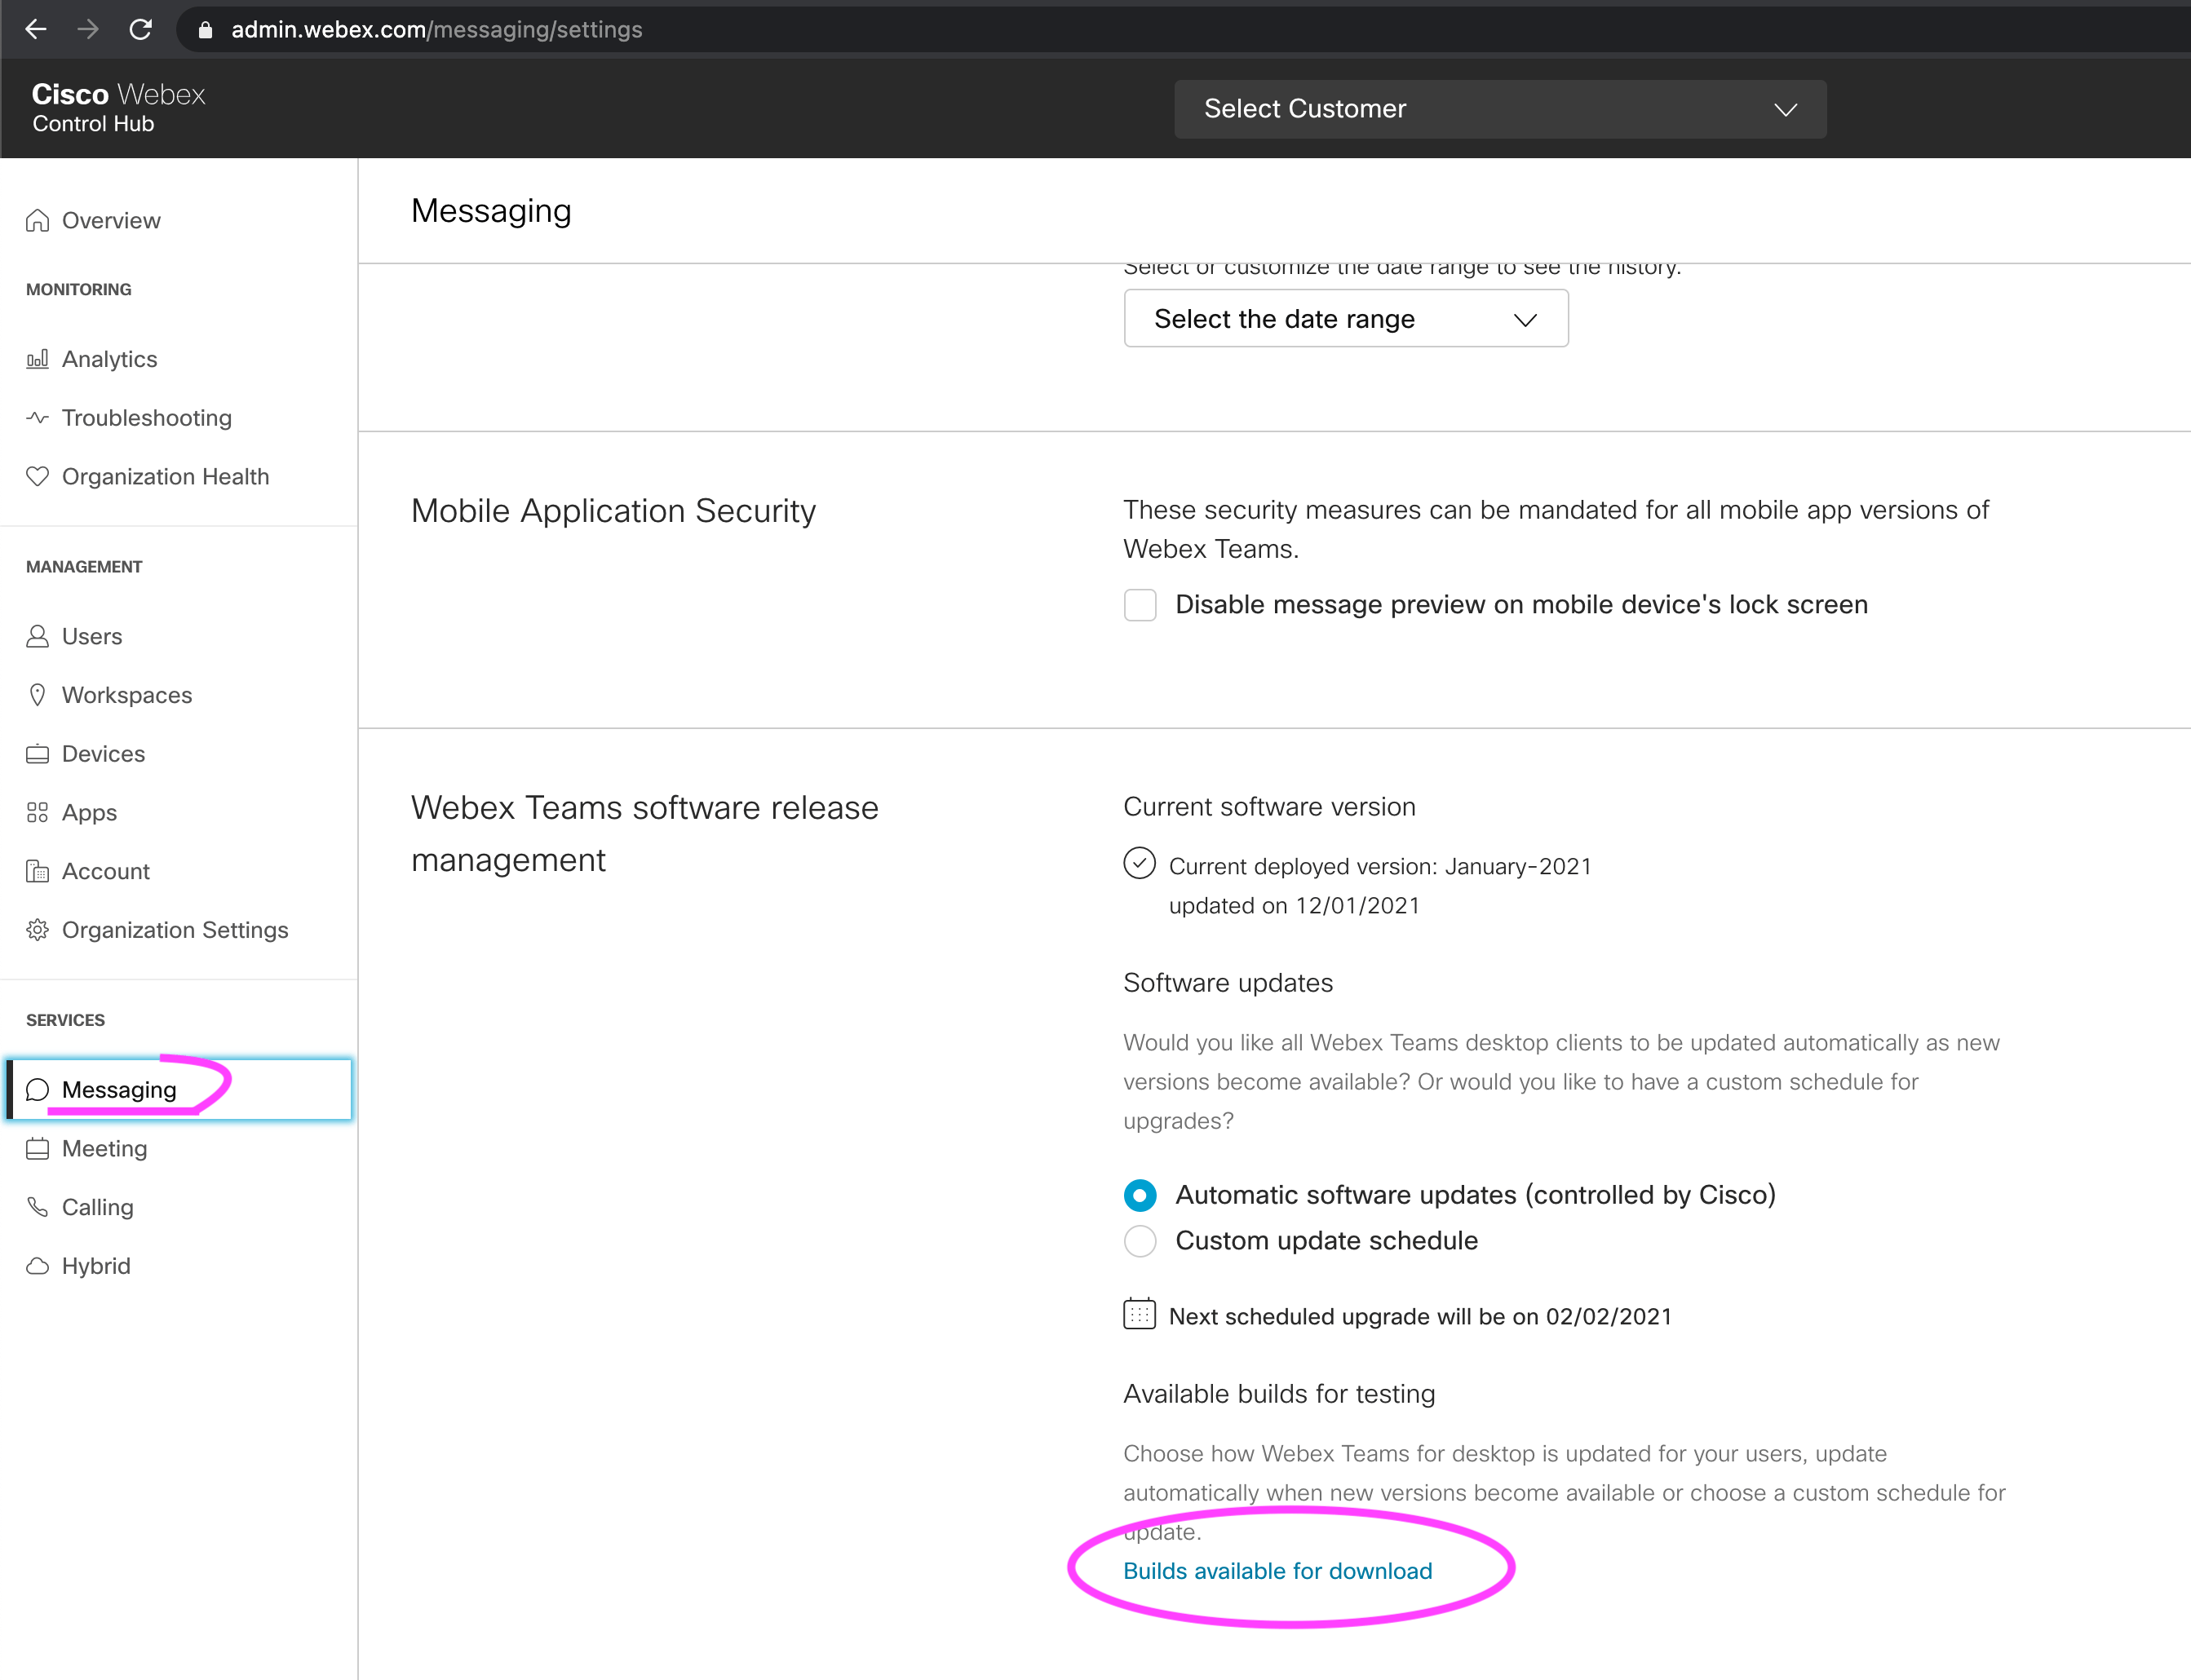Open the Devices section in sidebar
The height and width of the screenshot is (1680, 2191).
103,754
